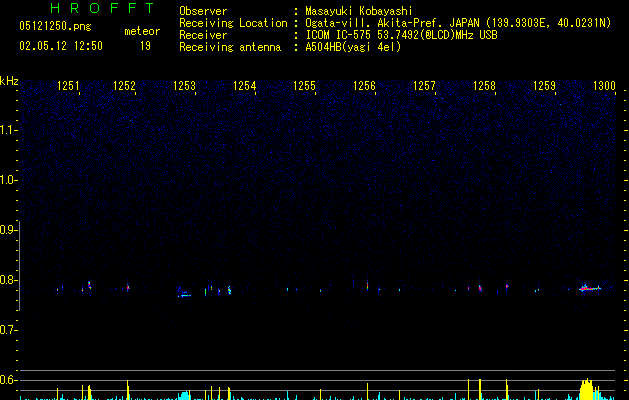Click the meteor count 19
629x400 pixels.
tap(145, 46)
